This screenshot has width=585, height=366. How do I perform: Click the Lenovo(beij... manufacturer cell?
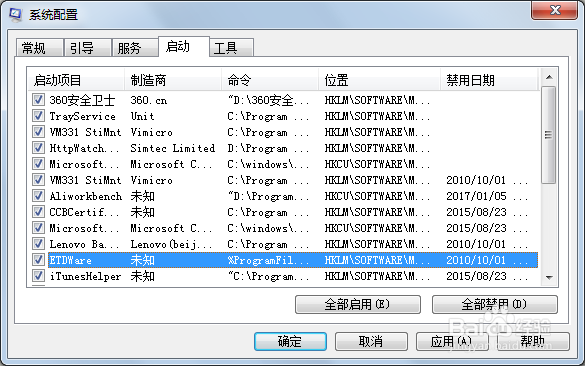tap(171, 244)
